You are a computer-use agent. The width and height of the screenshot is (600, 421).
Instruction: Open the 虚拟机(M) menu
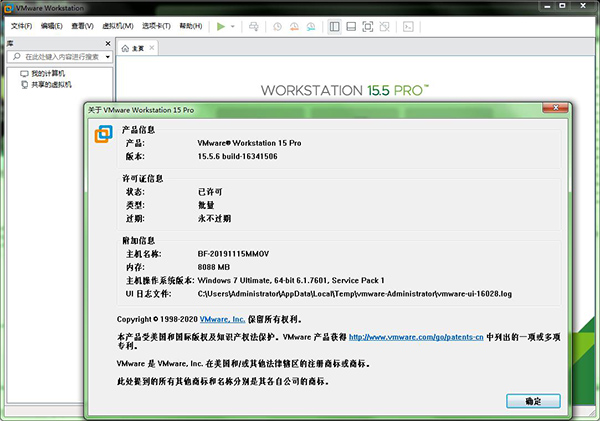point(118,26)
